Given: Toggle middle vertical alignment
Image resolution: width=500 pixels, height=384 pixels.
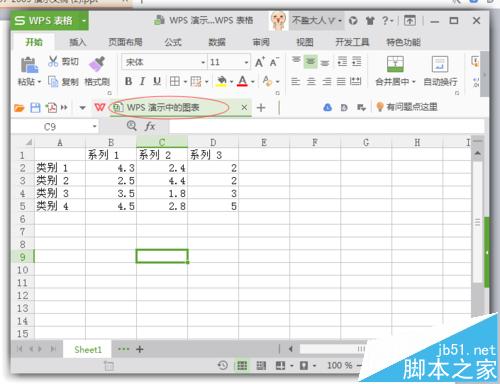Looking at the screenshot, I should [x=310, y=62].
